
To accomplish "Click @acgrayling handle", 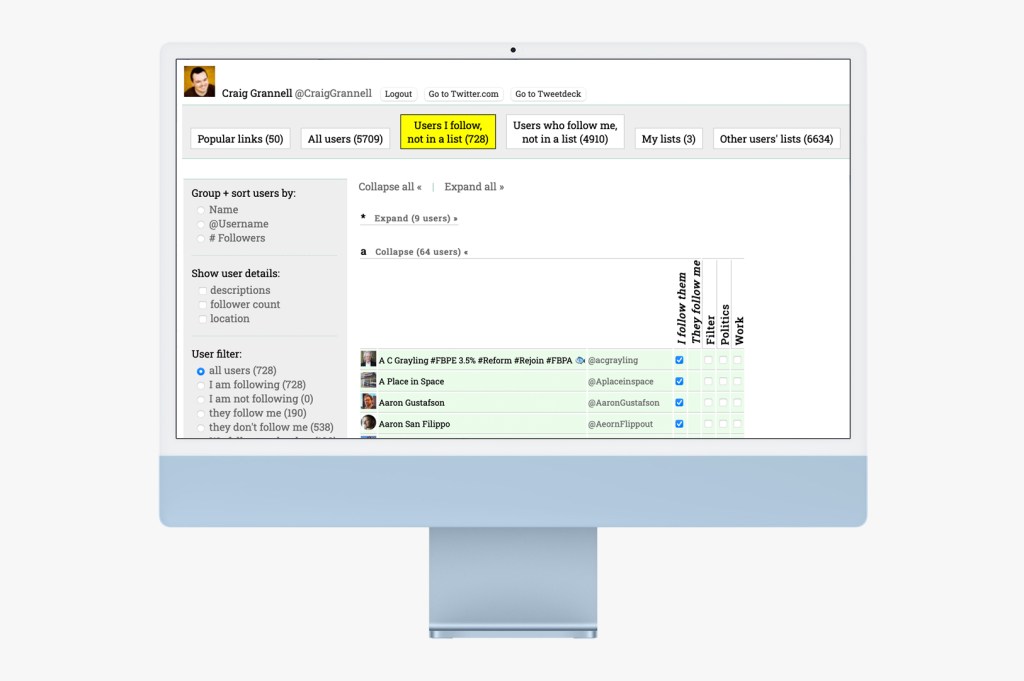I will coord(613,360).
